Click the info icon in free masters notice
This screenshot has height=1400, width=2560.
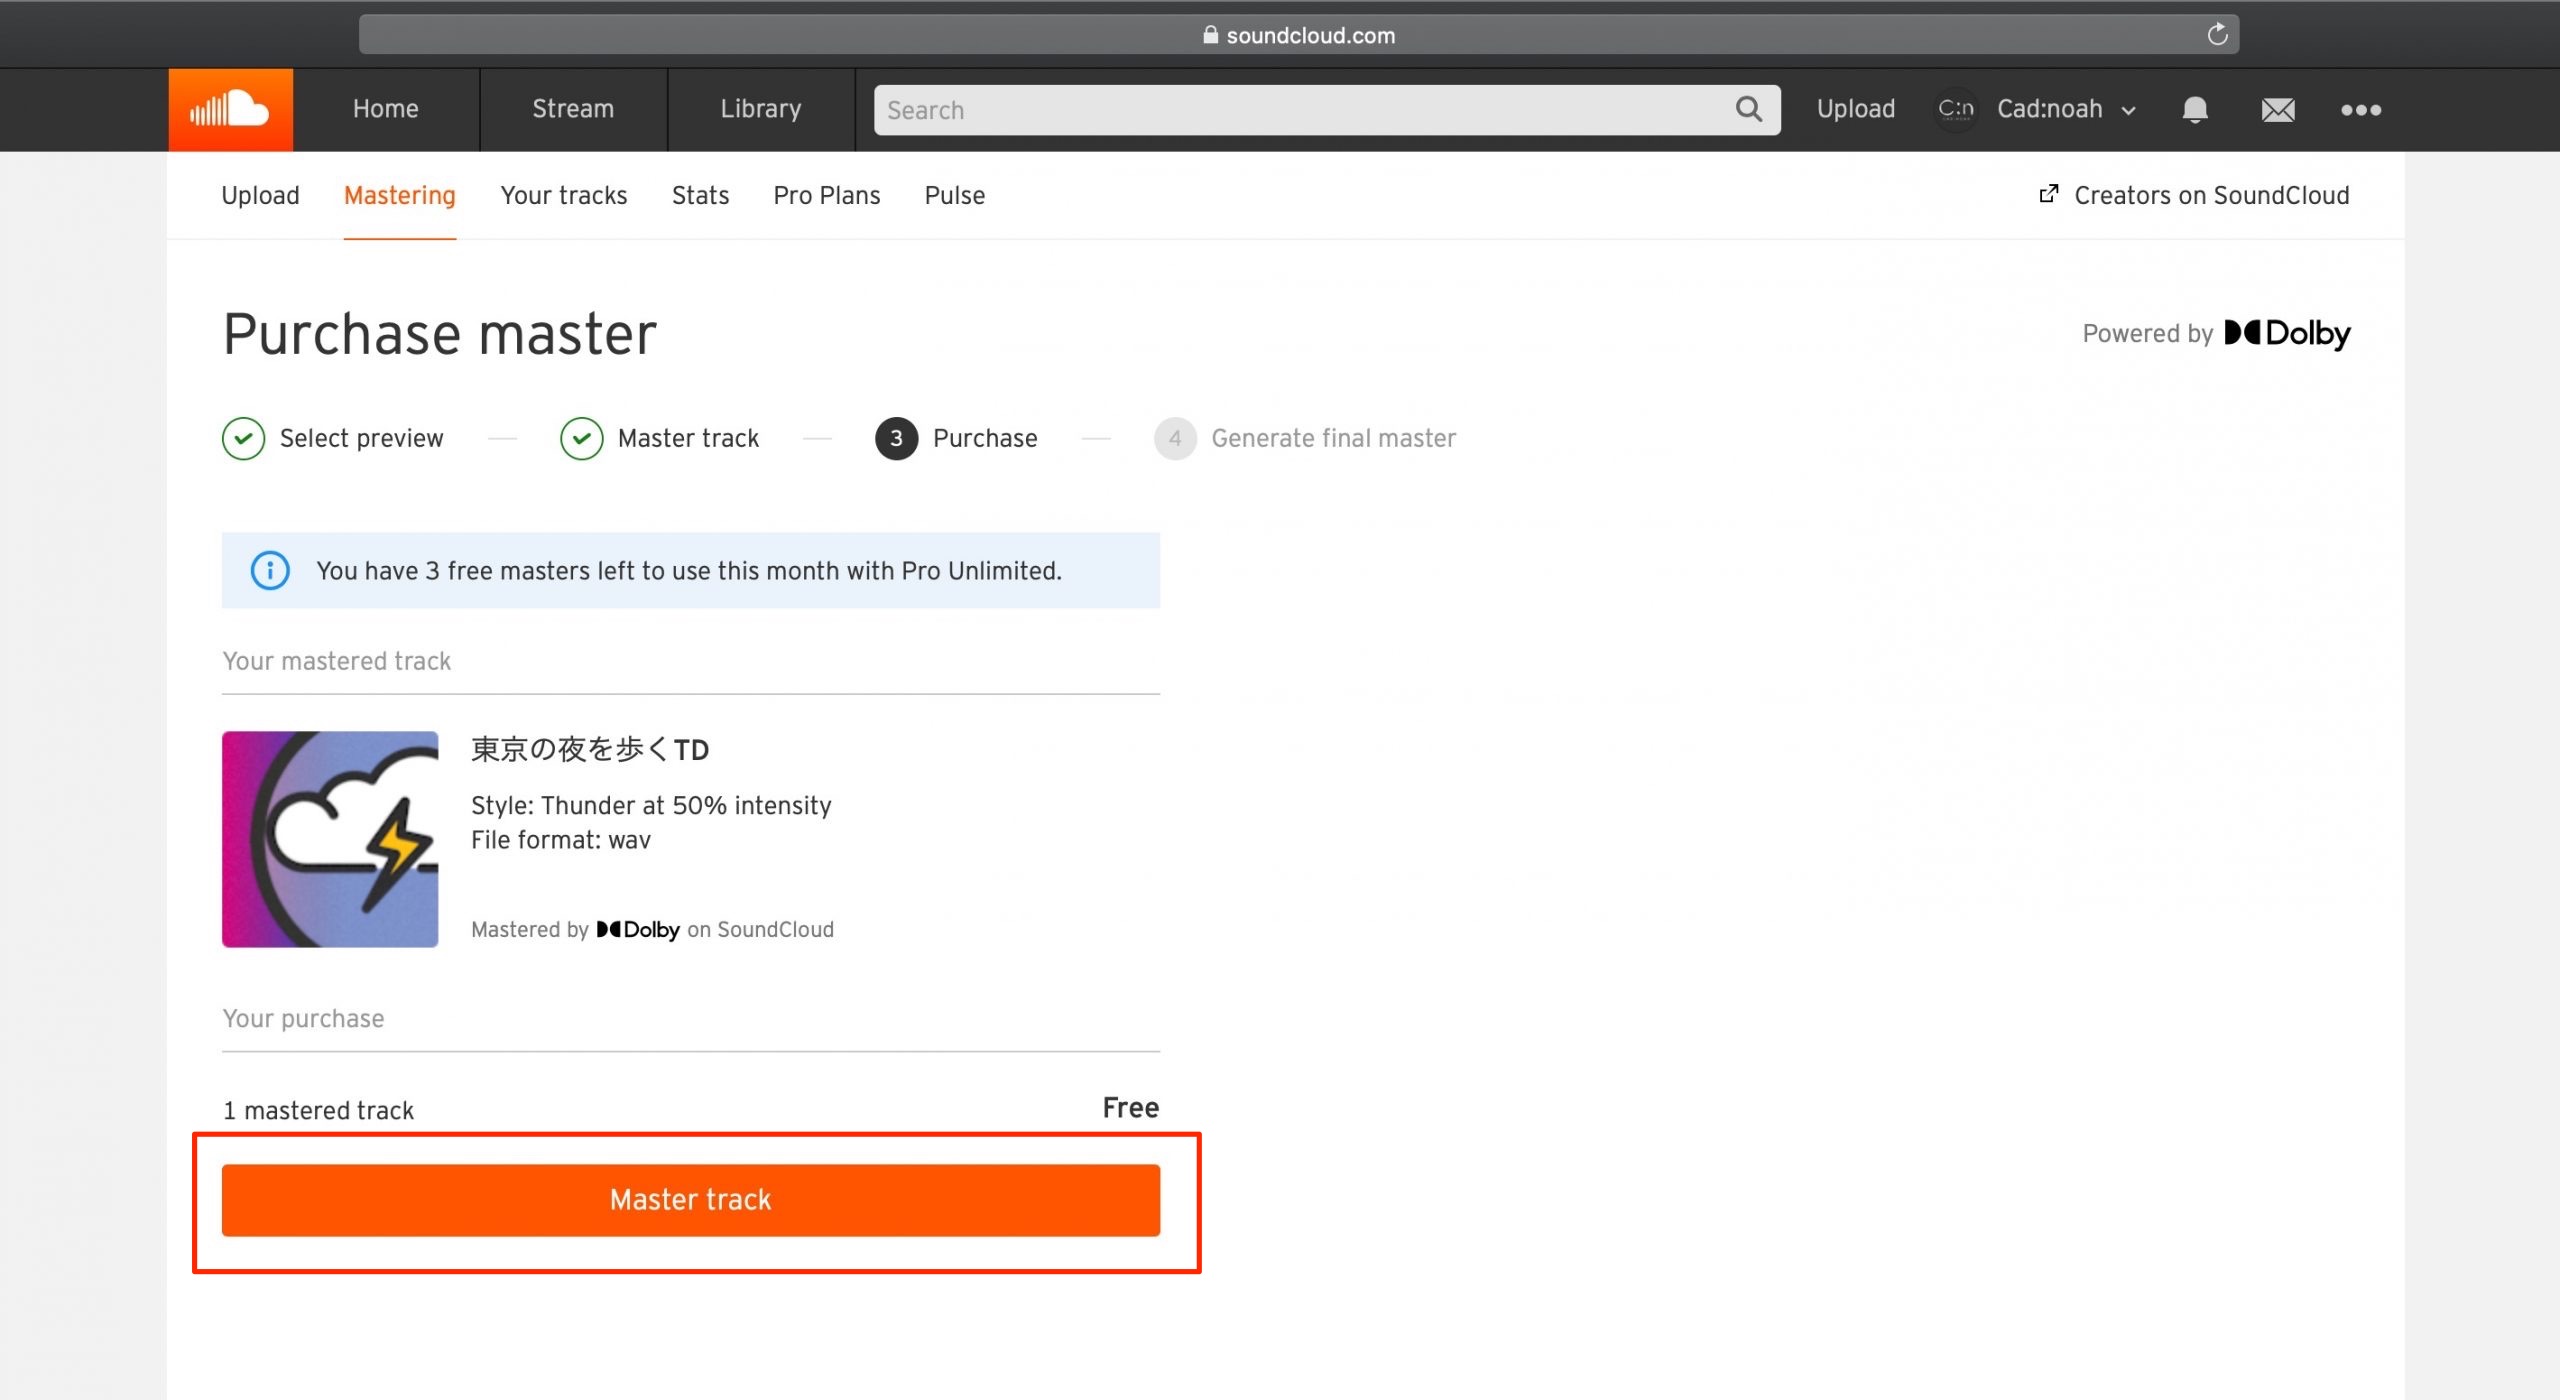click(x=270, y=570)
